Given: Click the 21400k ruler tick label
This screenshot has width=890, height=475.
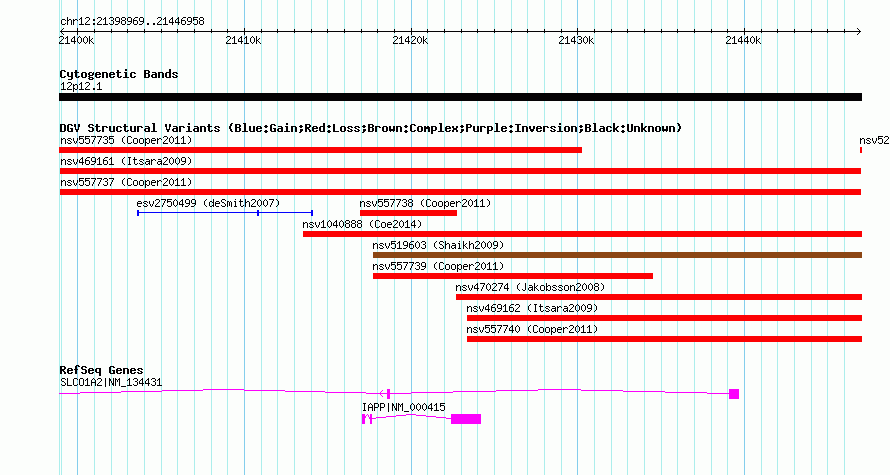Looking at the screenshot, I should [77, 40].
